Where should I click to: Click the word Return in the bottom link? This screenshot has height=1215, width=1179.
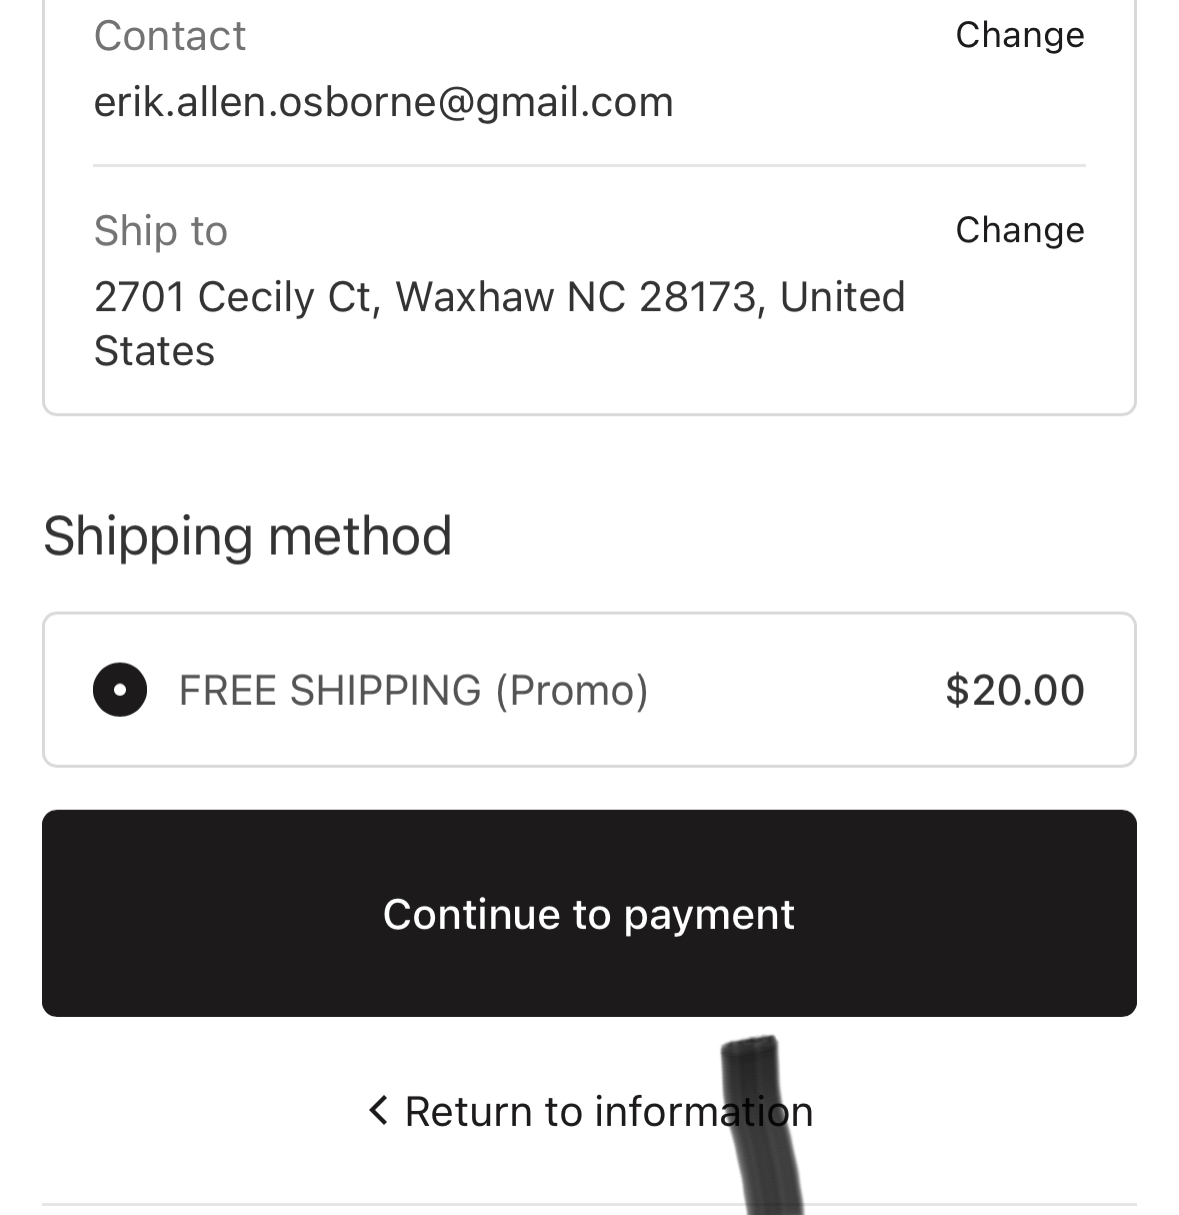pyautogui.click(x=468, y=1111)
